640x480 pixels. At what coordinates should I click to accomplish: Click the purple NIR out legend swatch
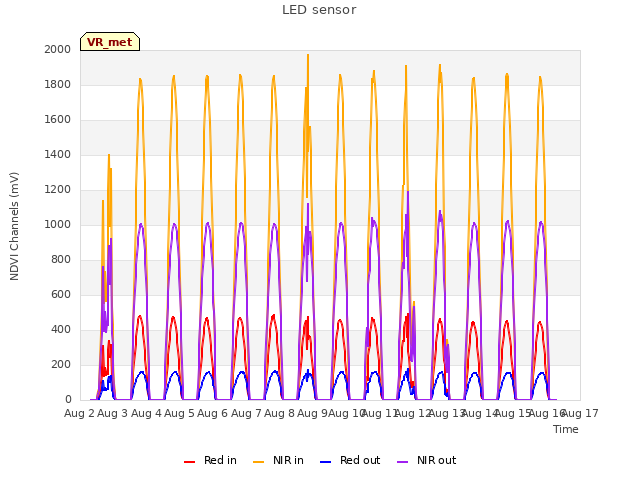point(402,462)
